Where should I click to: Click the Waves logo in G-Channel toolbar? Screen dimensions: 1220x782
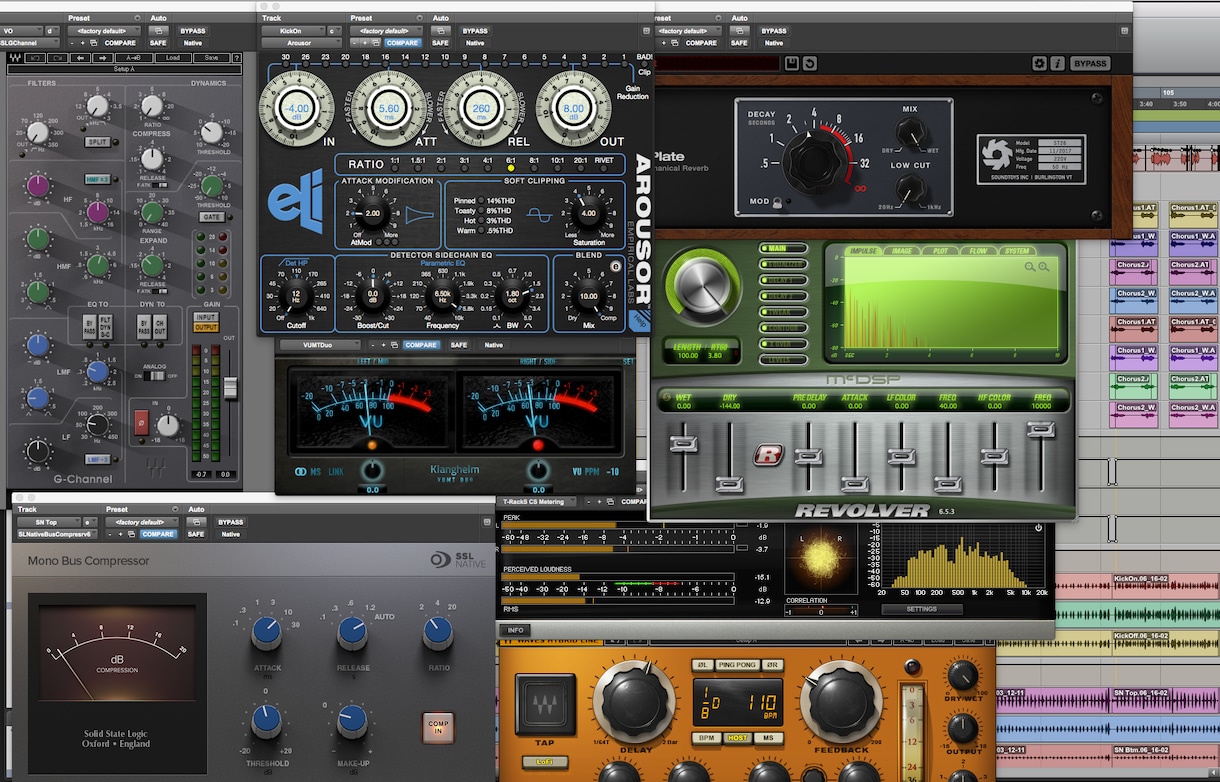point(14,57)
